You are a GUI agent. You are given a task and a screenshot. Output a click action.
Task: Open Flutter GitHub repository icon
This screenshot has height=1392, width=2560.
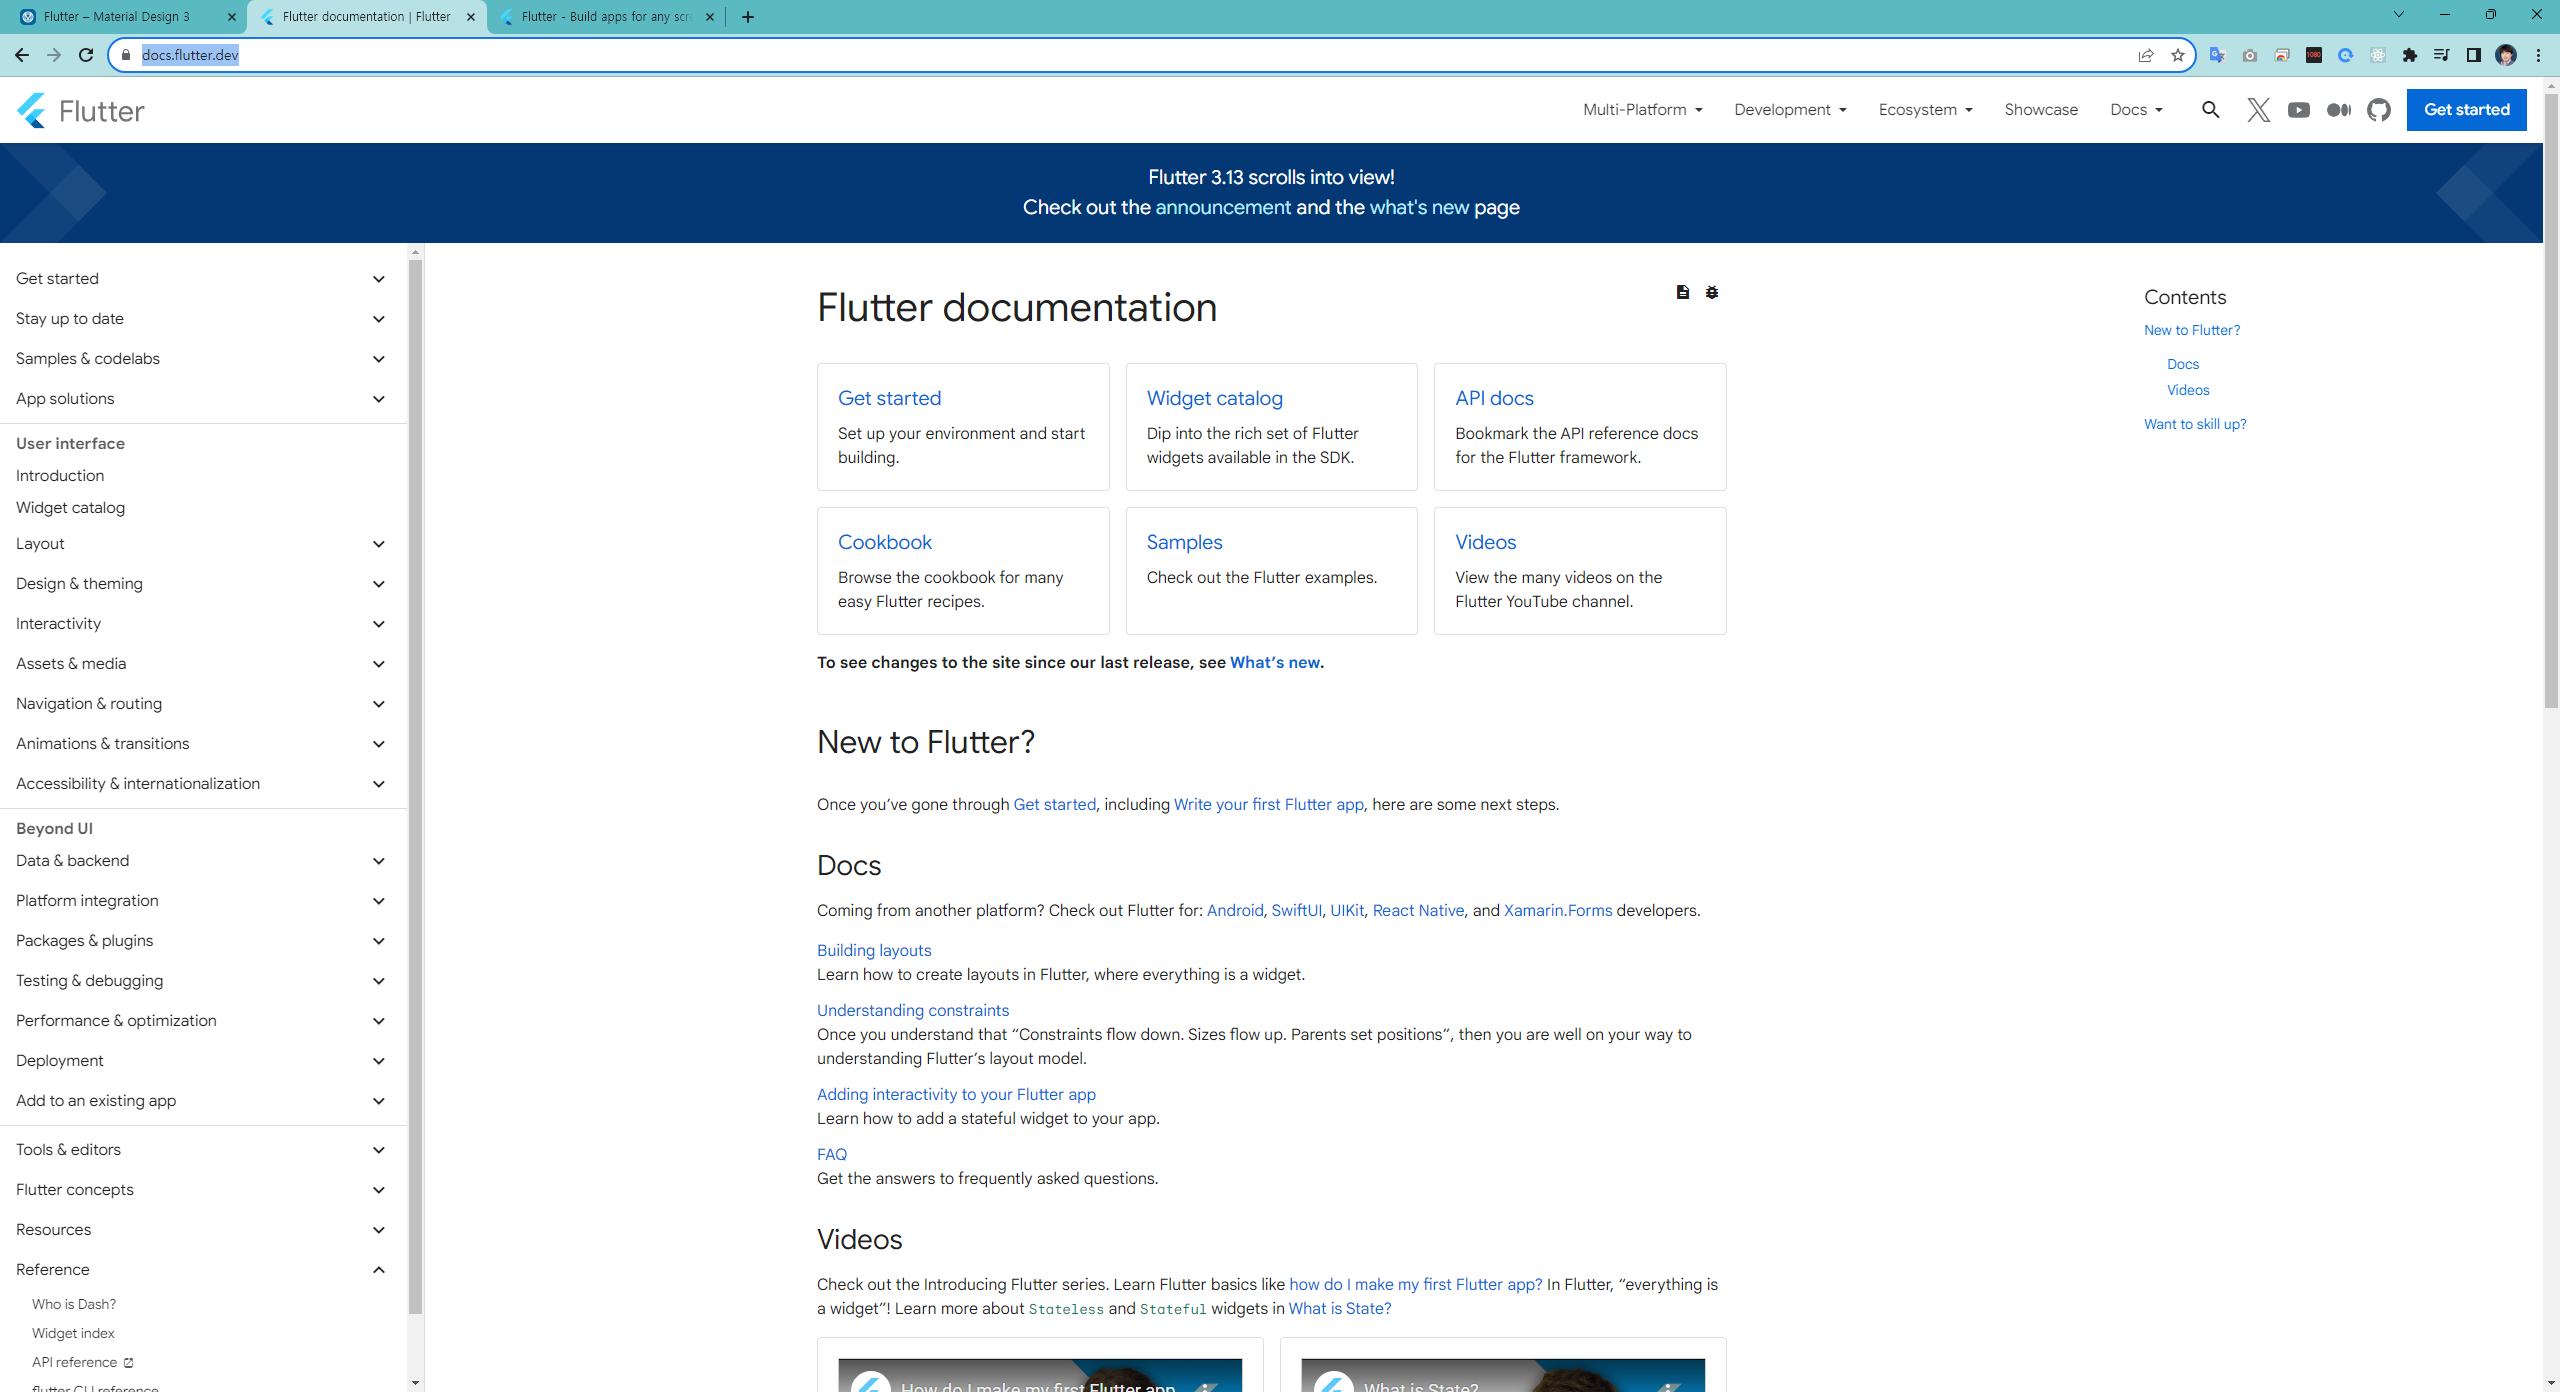(2378, 110)
